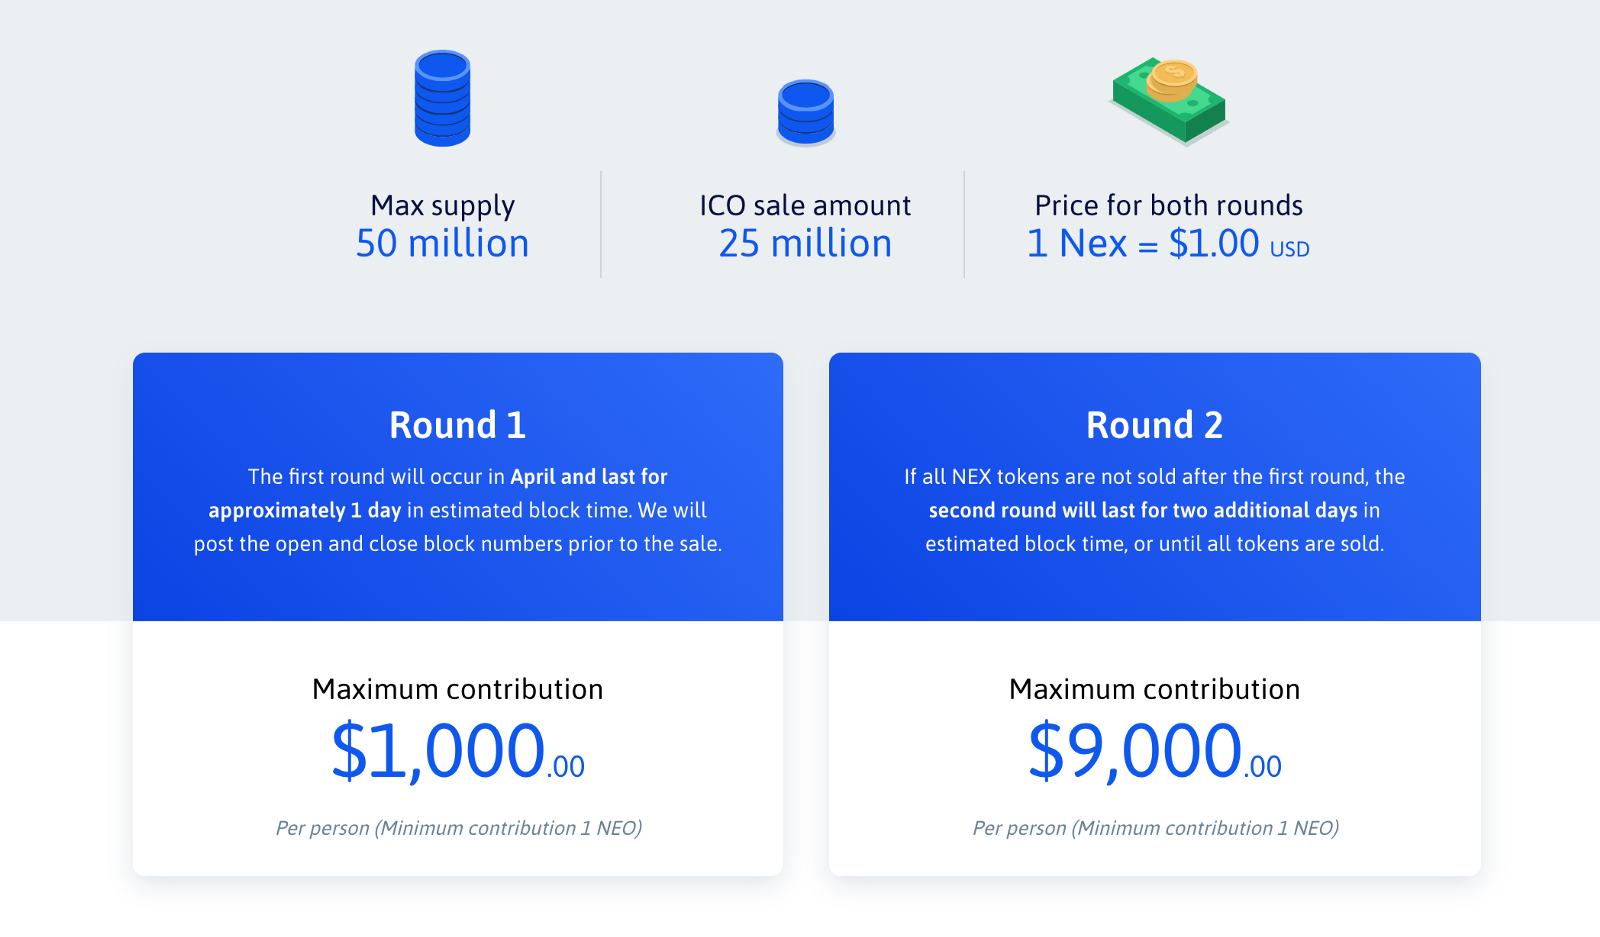Image resolution: width=1600 pixels, height=937 pixels.
Task: Click the "$1,000.00" contribution amount
Action: click(x=457, y=752)
